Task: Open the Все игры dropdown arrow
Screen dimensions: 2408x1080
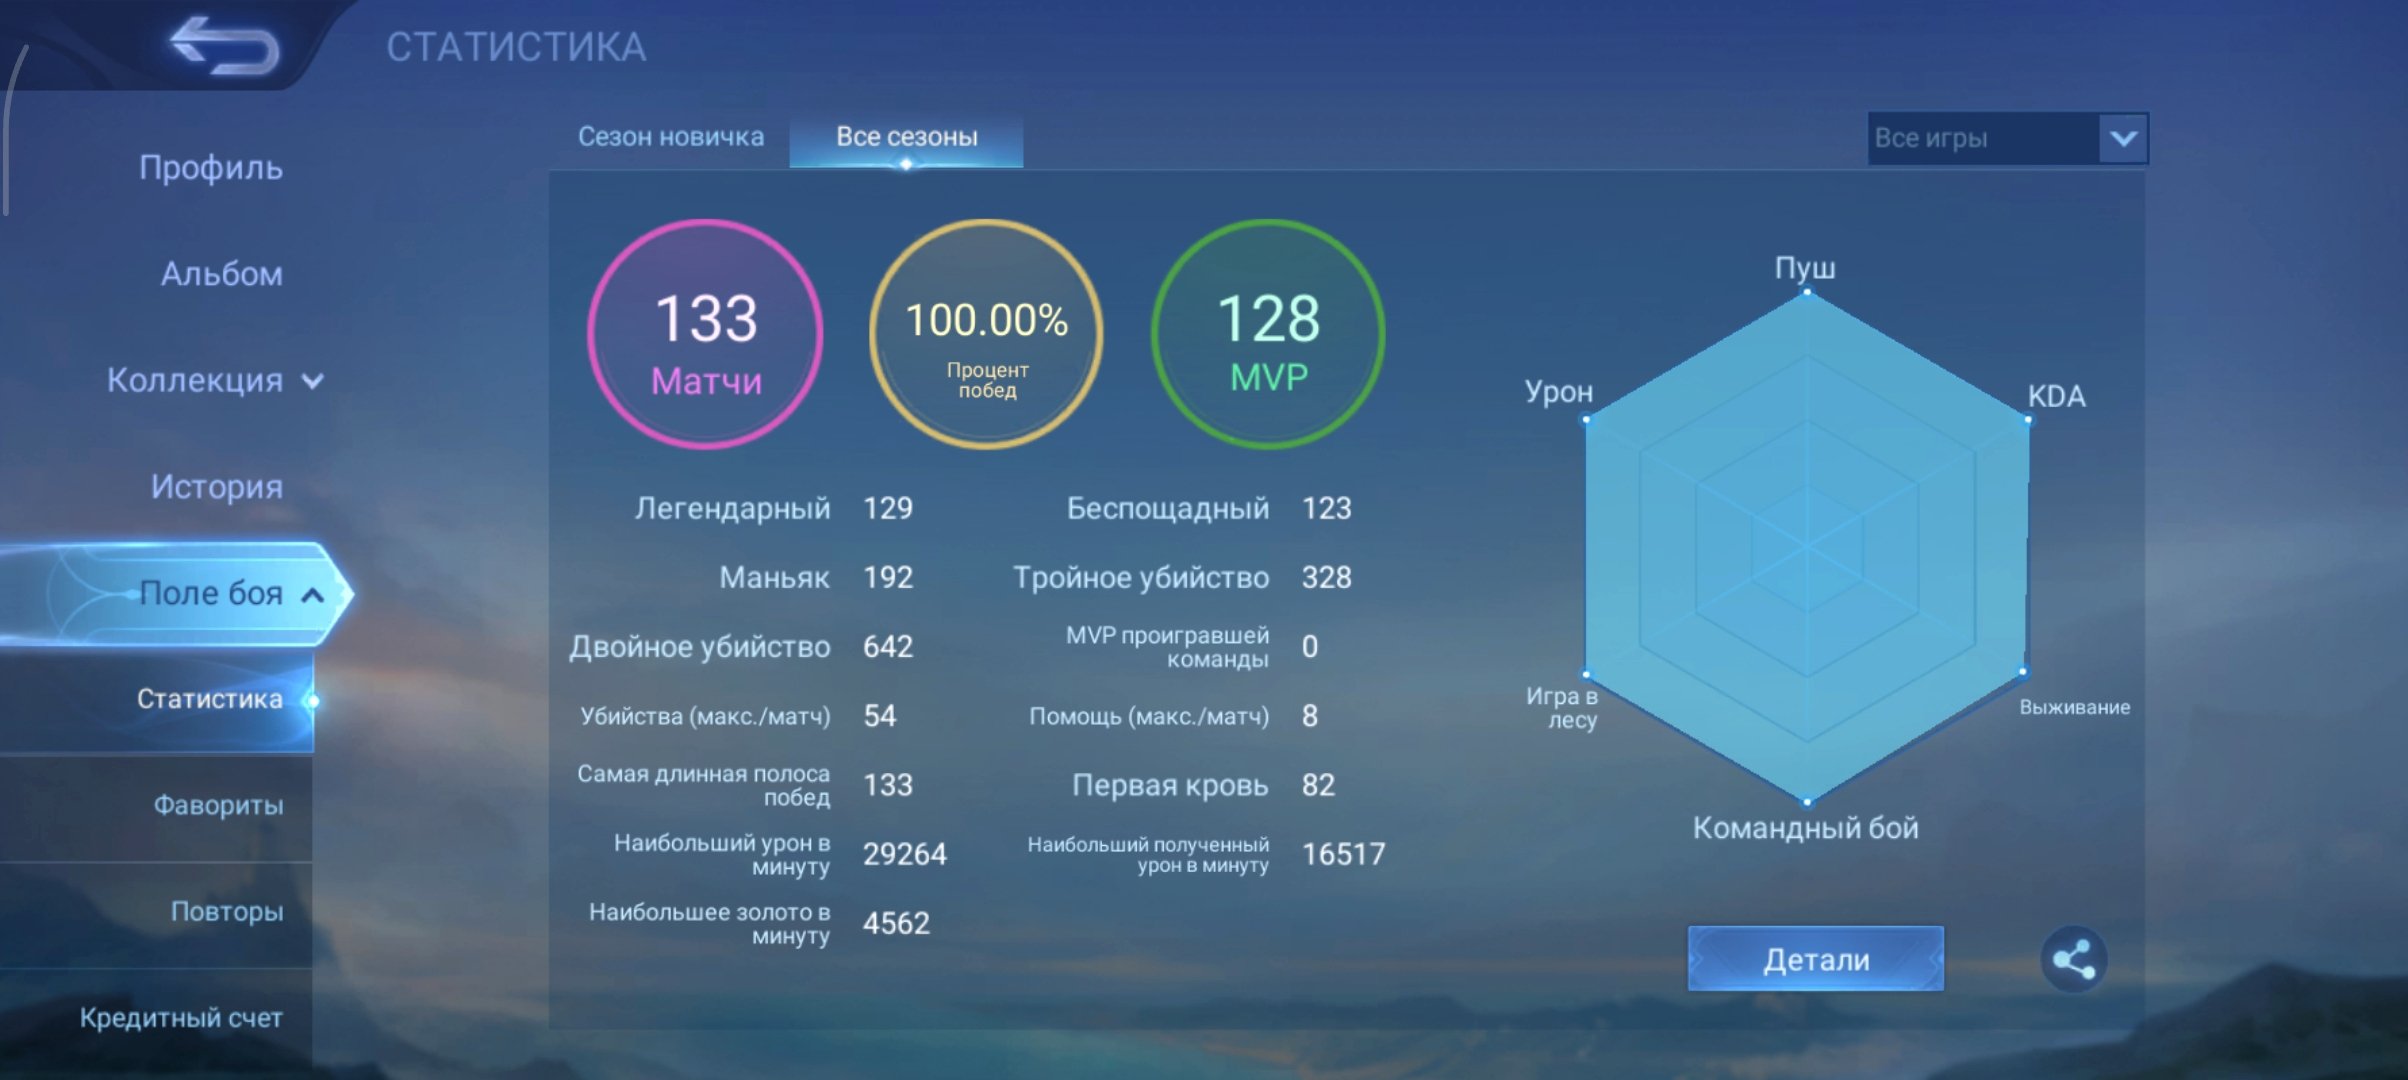Action: tap(2123, 138)
